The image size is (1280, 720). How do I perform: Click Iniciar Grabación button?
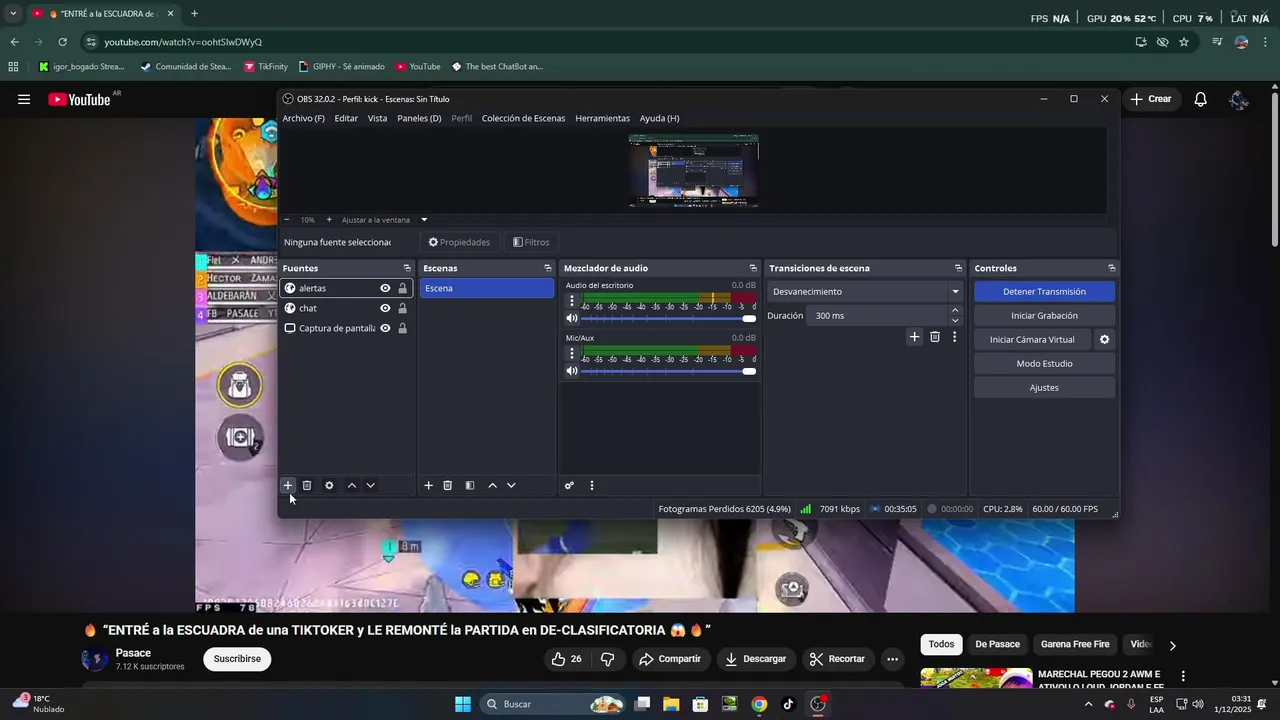pyautogui.click(x=1044, y=316)
